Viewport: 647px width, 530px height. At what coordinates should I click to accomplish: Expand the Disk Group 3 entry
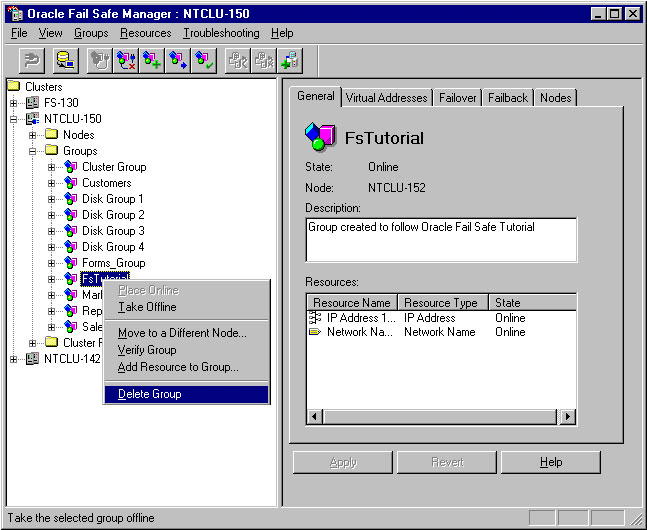pyautogui.click(x=52, y=231)
